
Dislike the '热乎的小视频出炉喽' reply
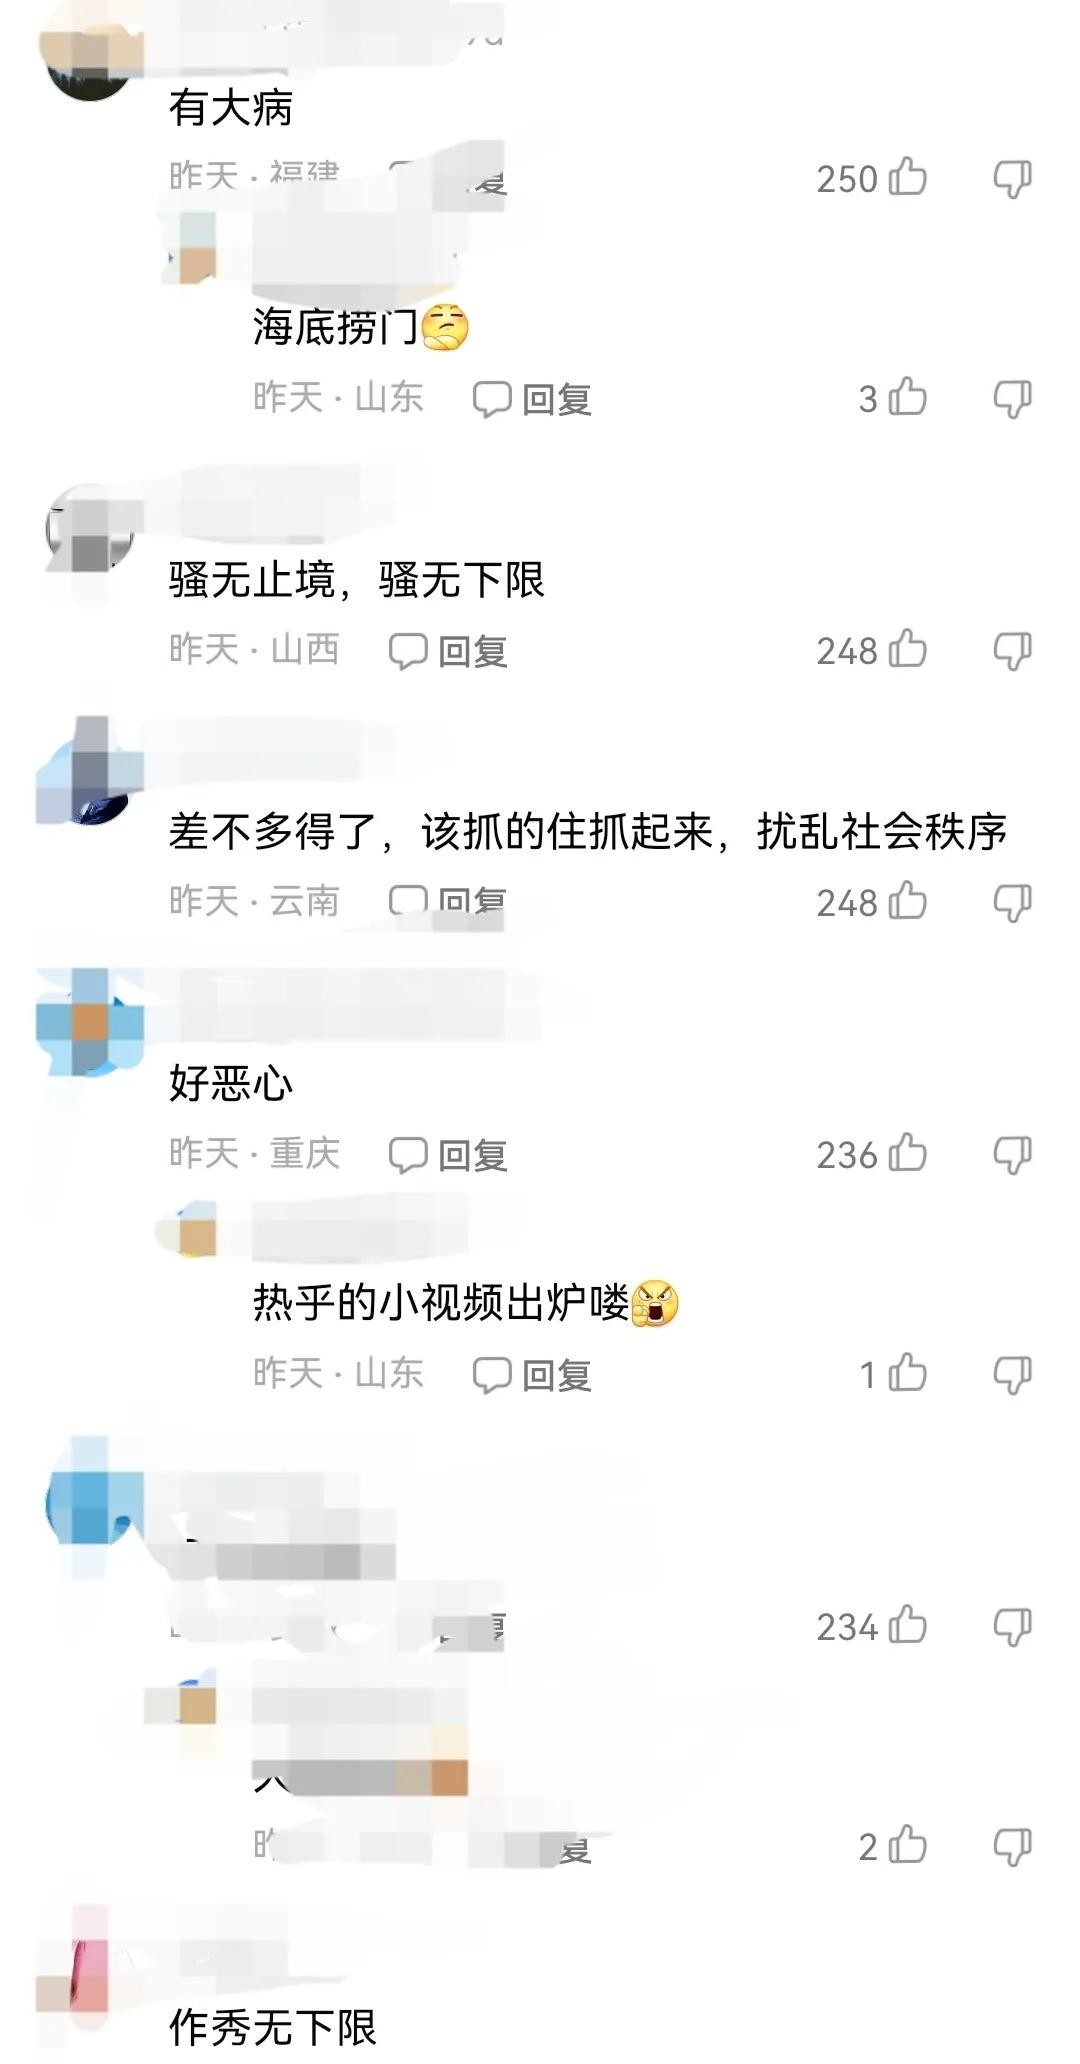pos(1012,1375)
